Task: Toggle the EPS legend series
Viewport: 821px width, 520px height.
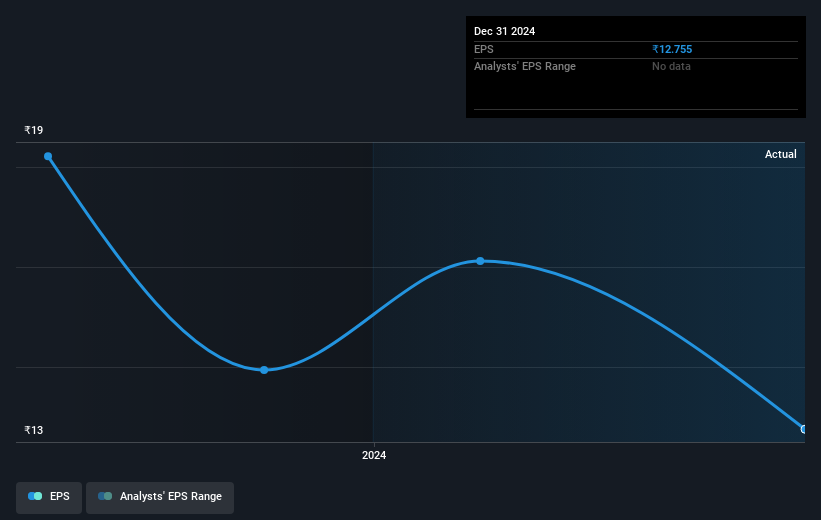Action: tap(49, 497)
